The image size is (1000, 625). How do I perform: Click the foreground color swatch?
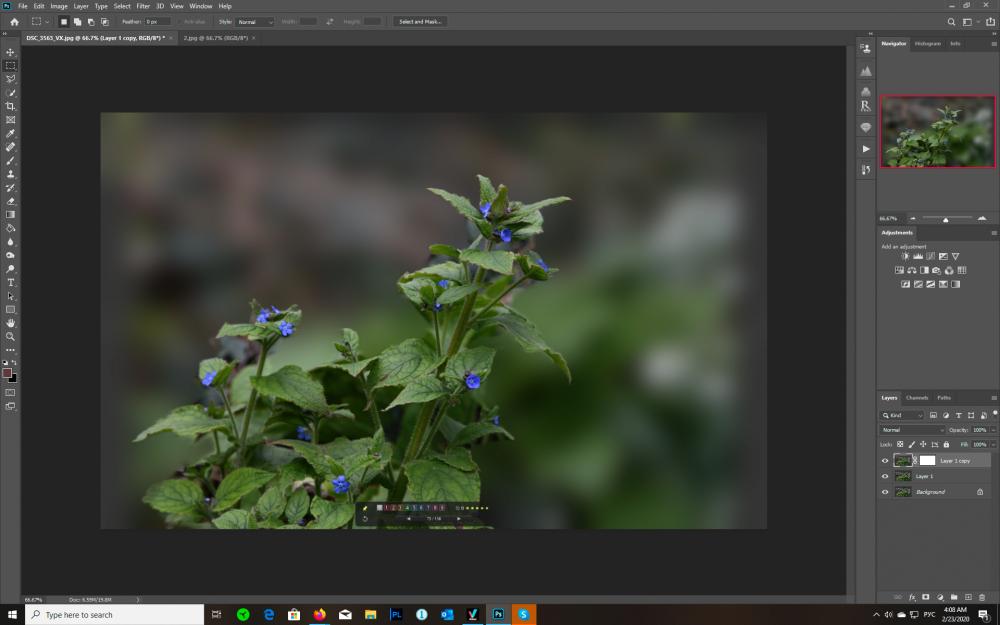pos(7,373)
